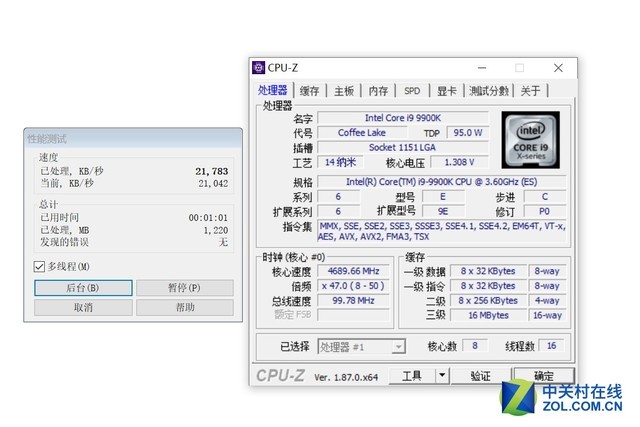Click the processor name Intel Core i9 9900K
The height and width of the screenshot is (427, 640).
403,118
